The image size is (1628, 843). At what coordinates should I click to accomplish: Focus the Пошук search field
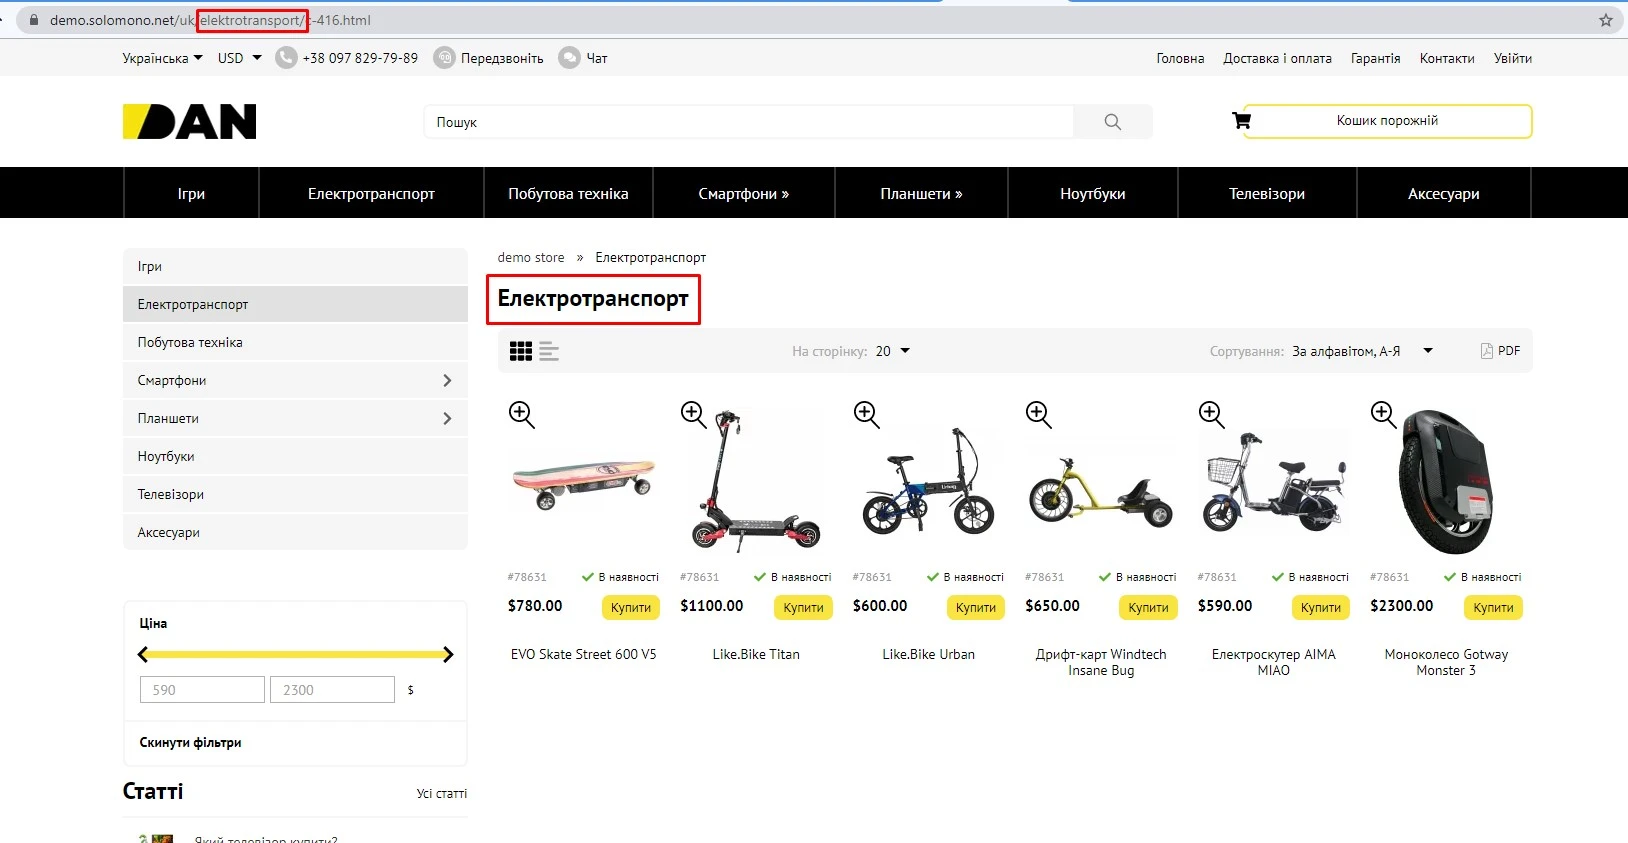tap(748, 122)
